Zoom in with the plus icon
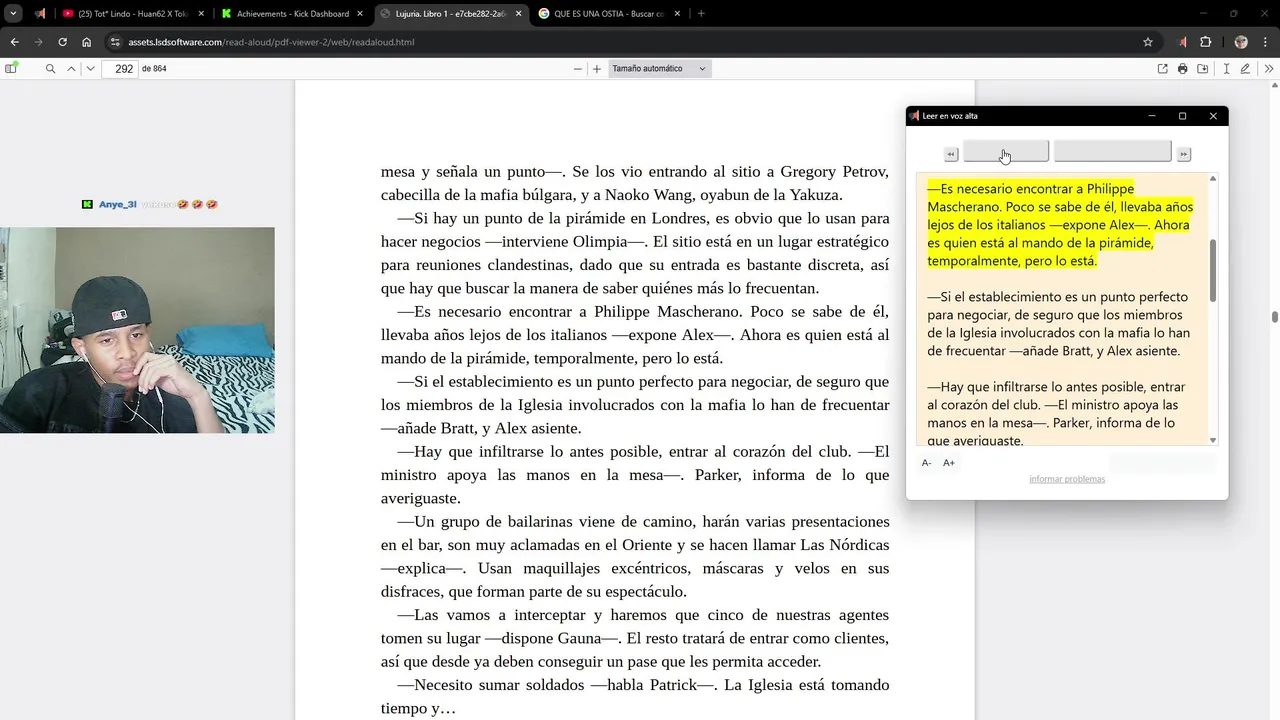Screen dimensions: 1280x720 click(597, 69)
